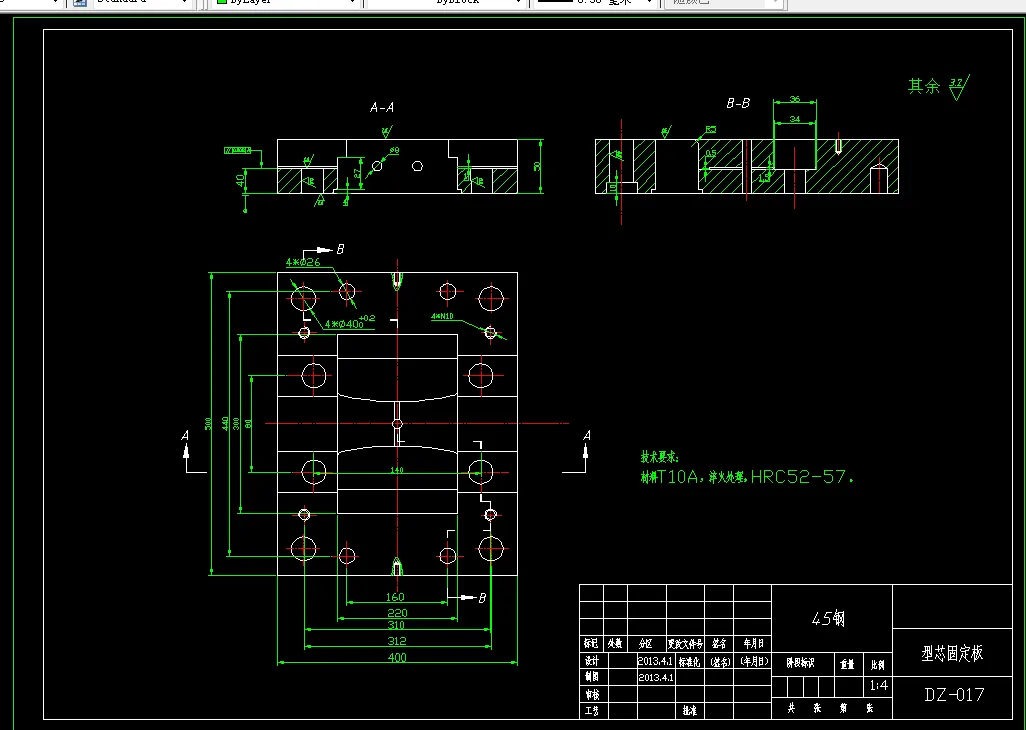The height and width of the screenshot is (730, 1026).
Task: Click the 比例 header in title block
Action: click(878, 665)
